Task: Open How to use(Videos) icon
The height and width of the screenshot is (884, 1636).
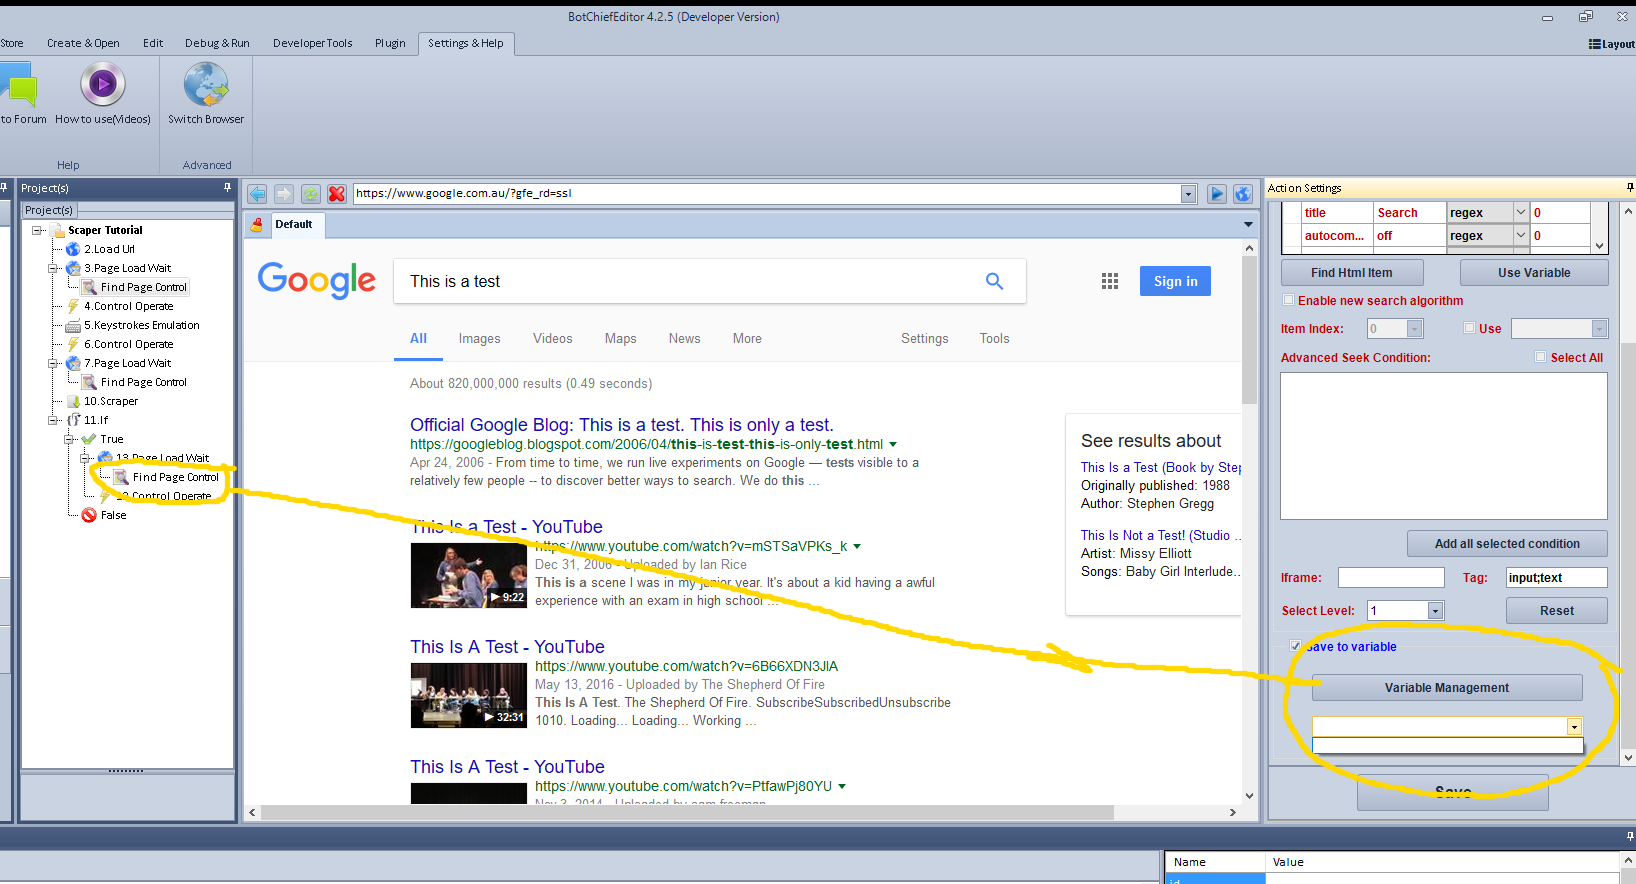Action: 103,85
